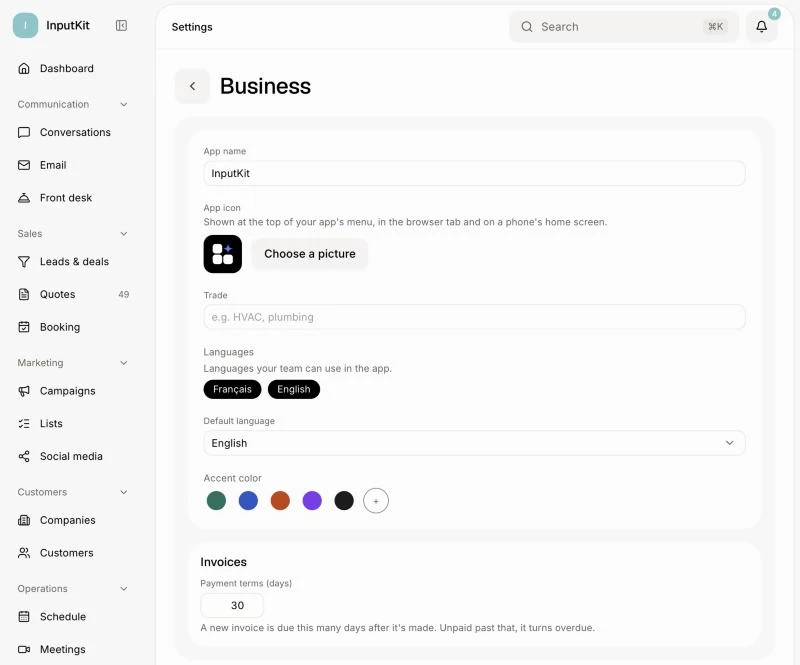This screenshot has width=800, height=665.
Task: Select the black accent color
Action: (x=344, y=501)
